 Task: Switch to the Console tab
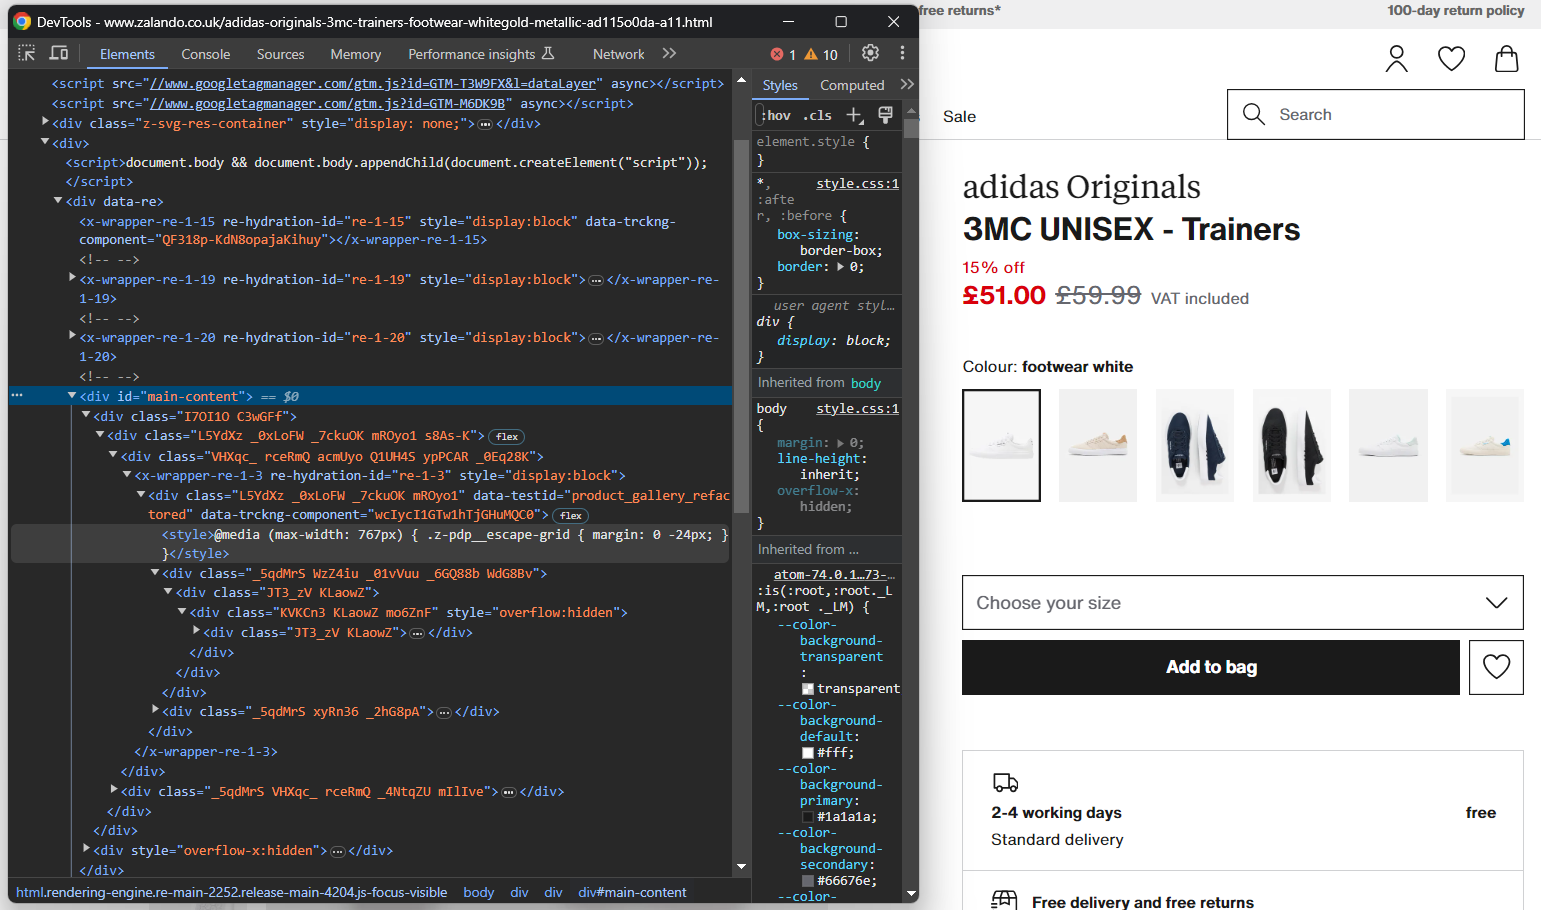point(205,54)
